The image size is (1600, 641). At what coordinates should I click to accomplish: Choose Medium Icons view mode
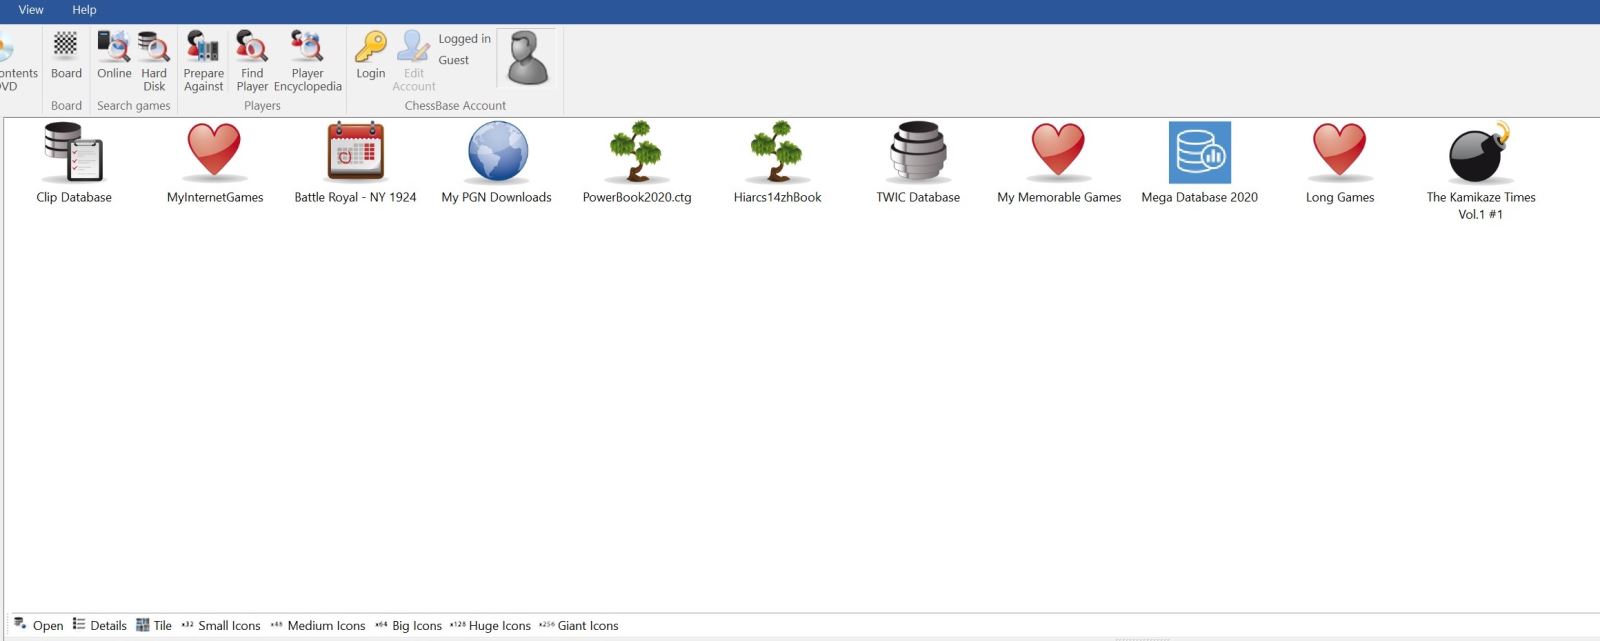(x=318, y=626)
